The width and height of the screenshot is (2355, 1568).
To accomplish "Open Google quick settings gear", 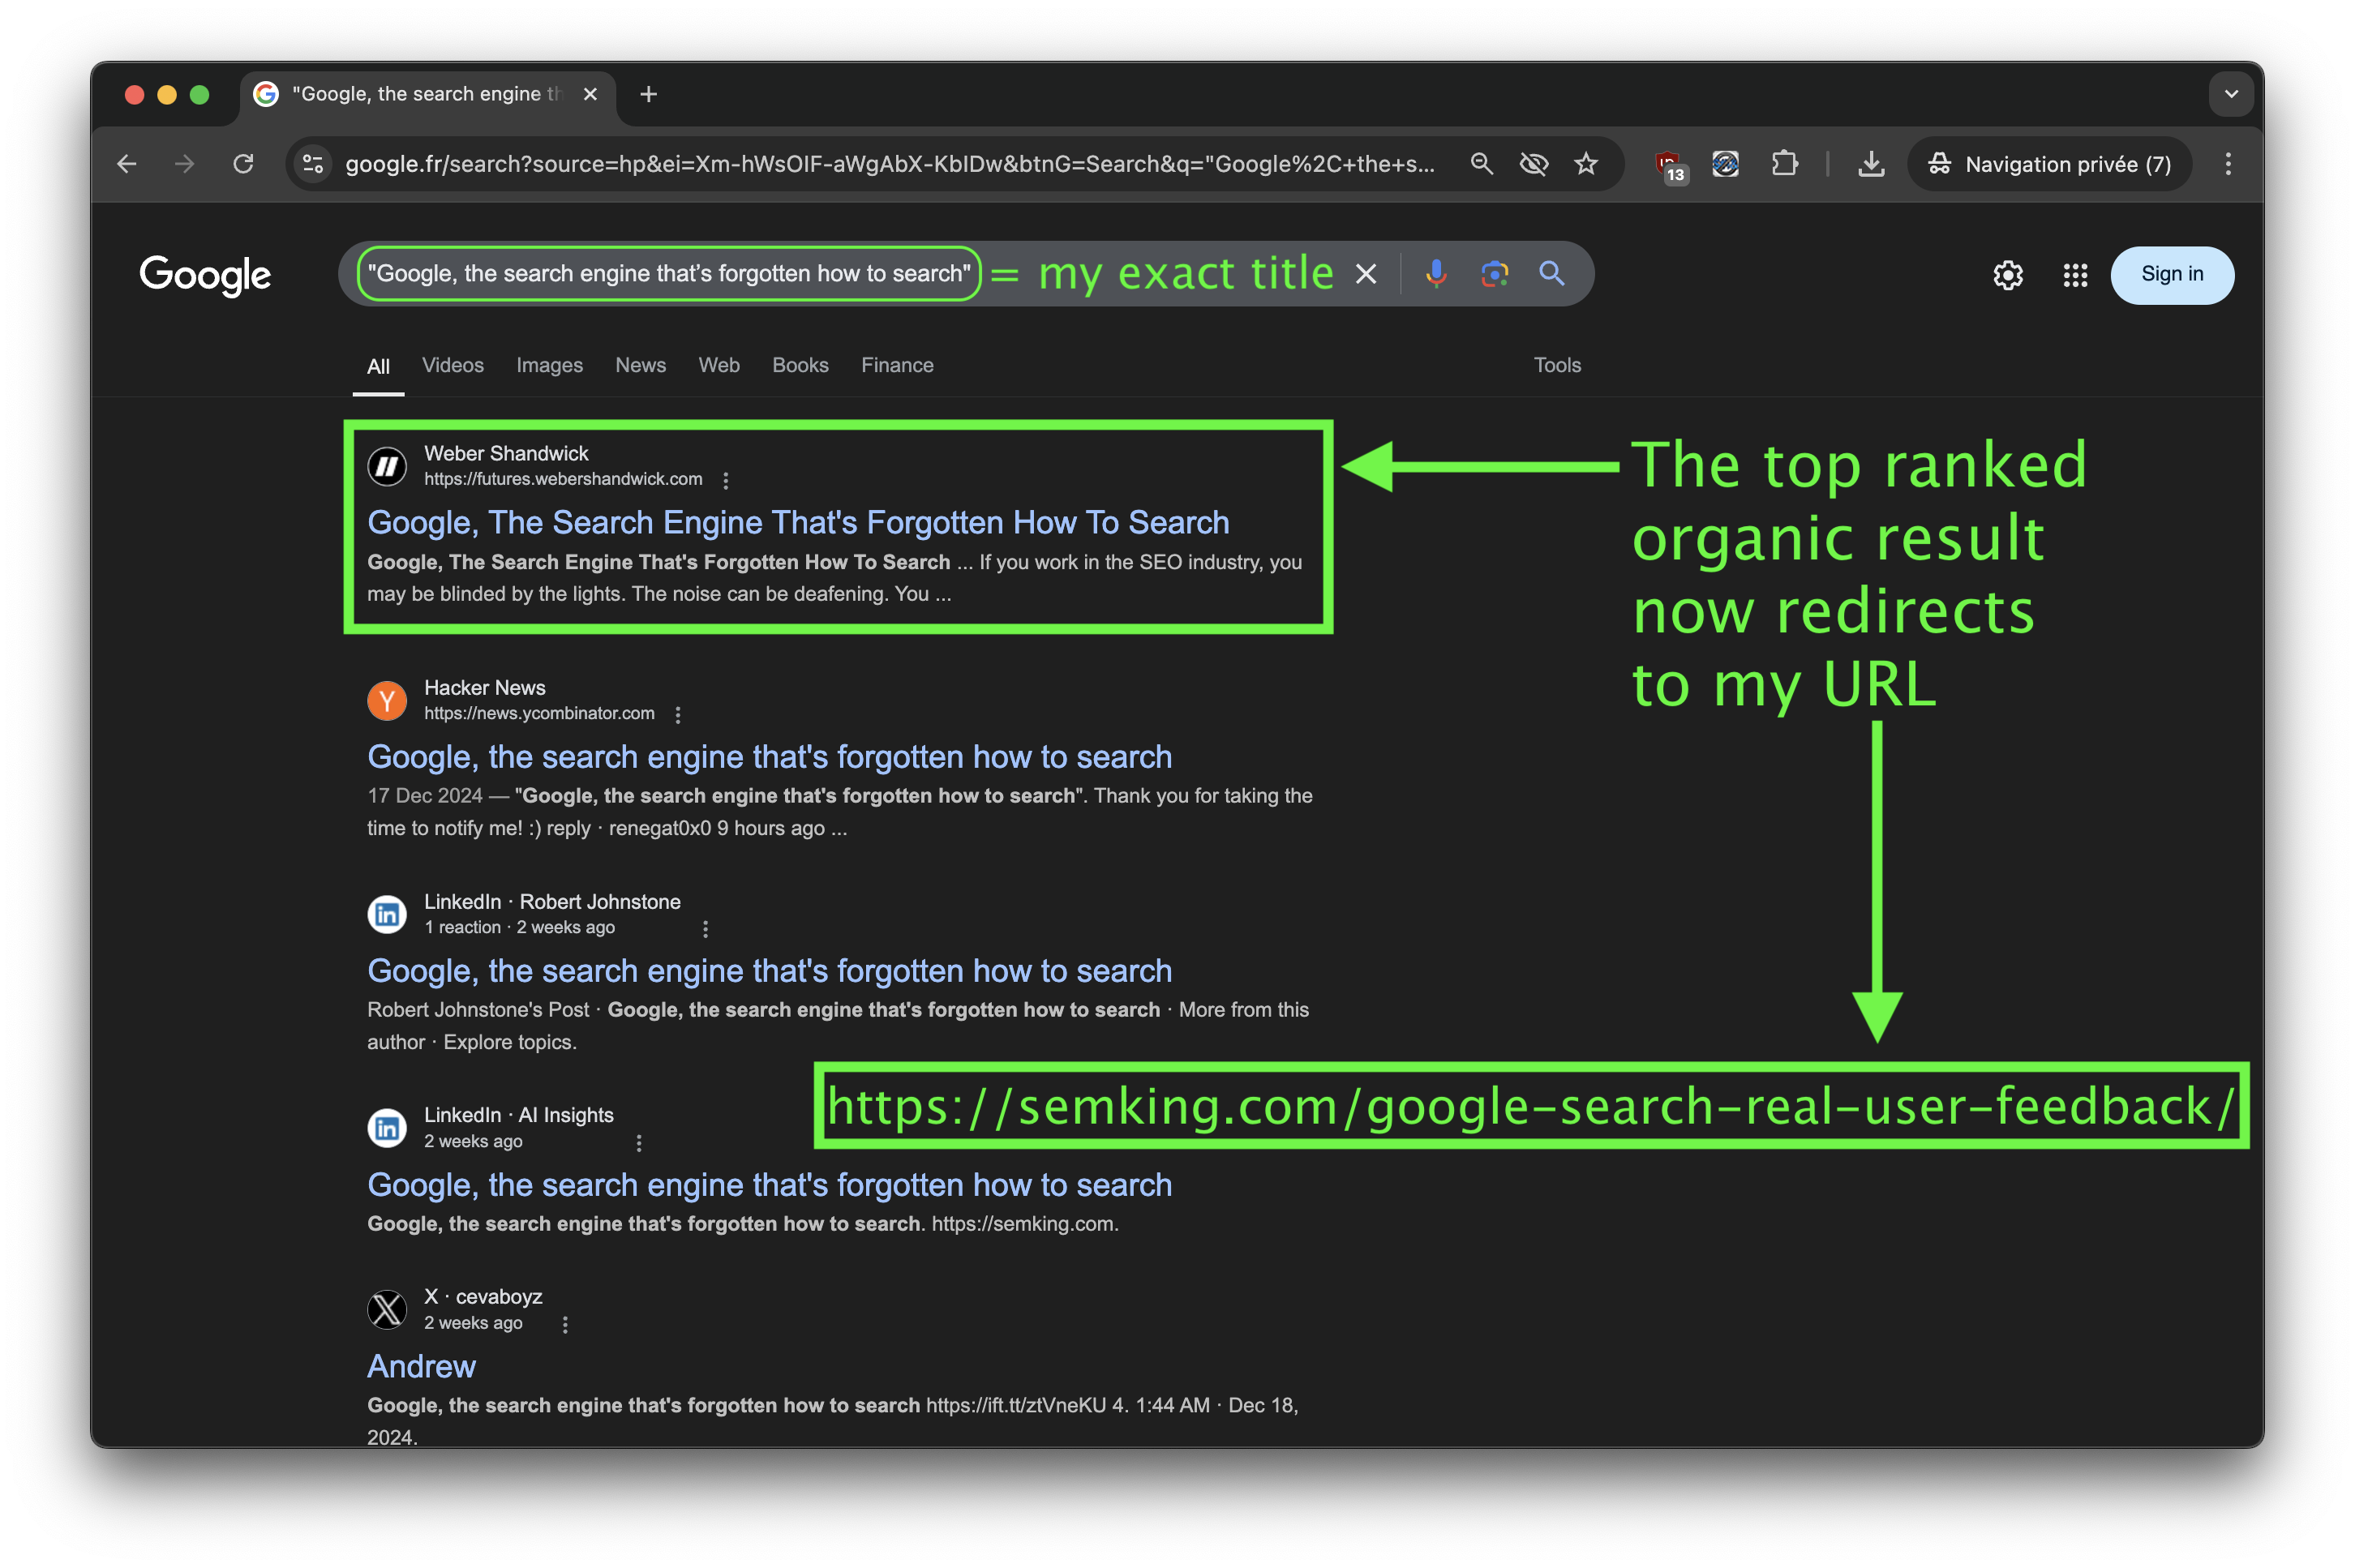I will tap(2008, 275).
